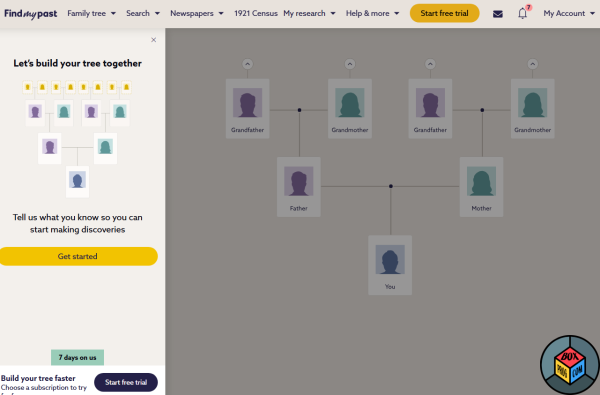Select the Mother card in tree
This screenshot has width=600, height=395.
click(481, 187)
